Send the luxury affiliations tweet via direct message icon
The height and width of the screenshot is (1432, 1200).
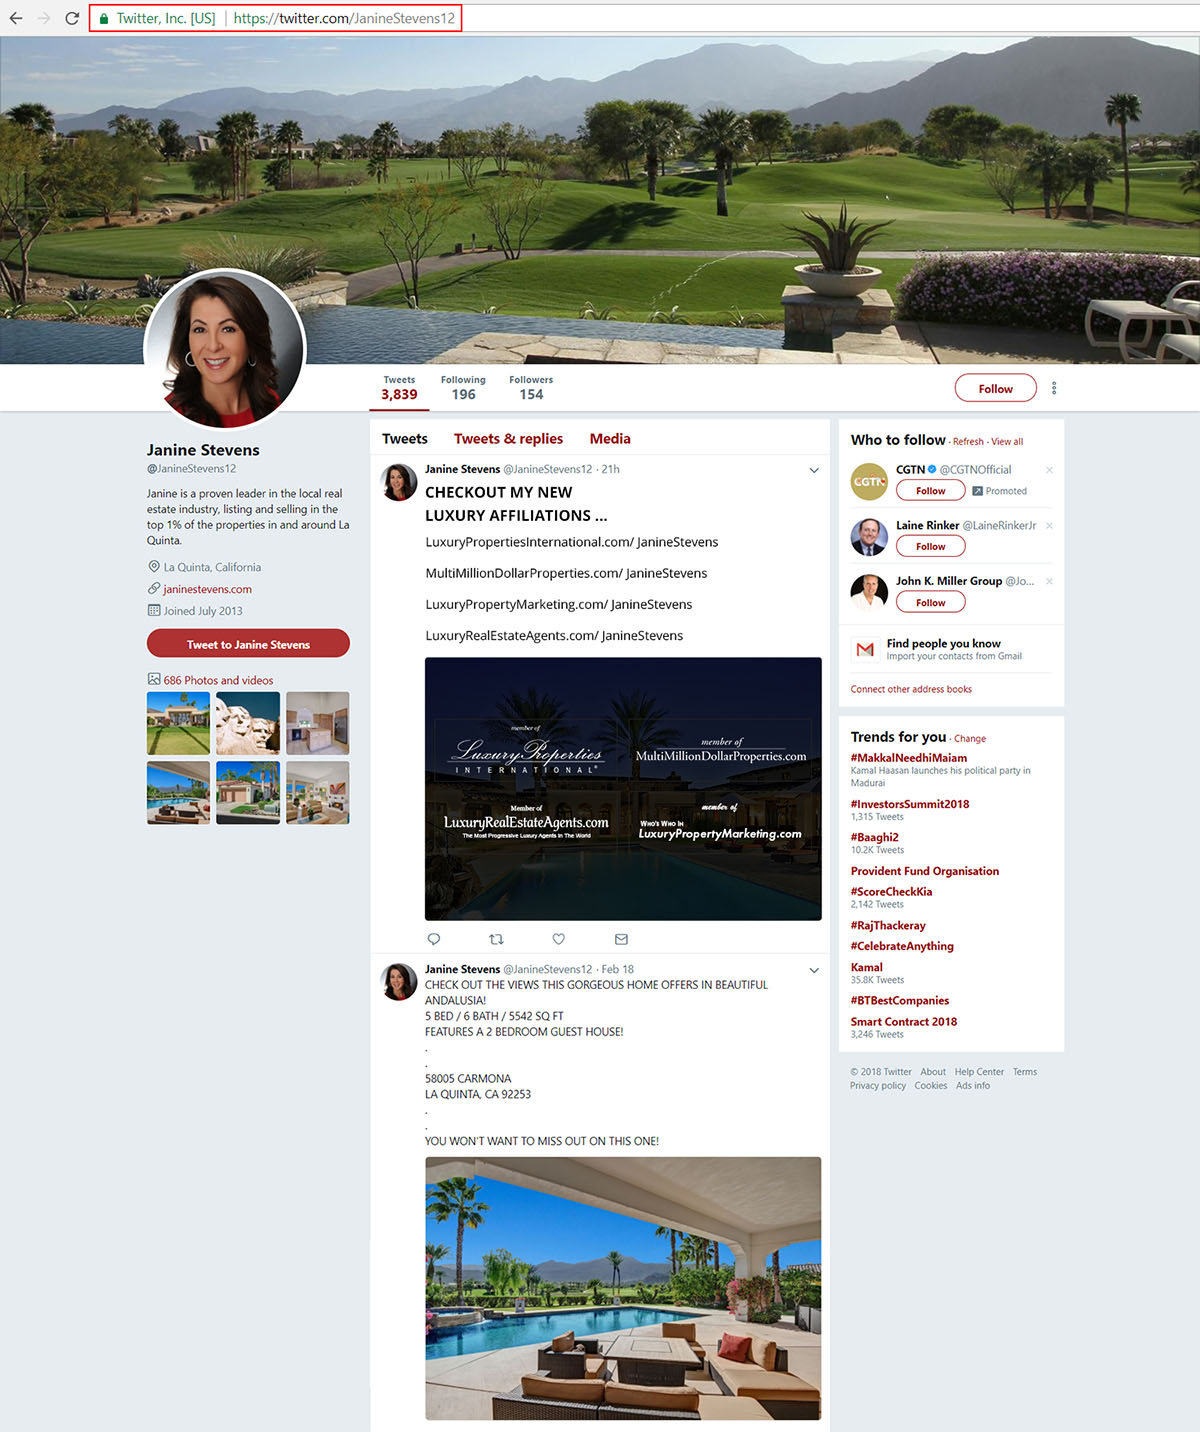(x=621, y=939)
